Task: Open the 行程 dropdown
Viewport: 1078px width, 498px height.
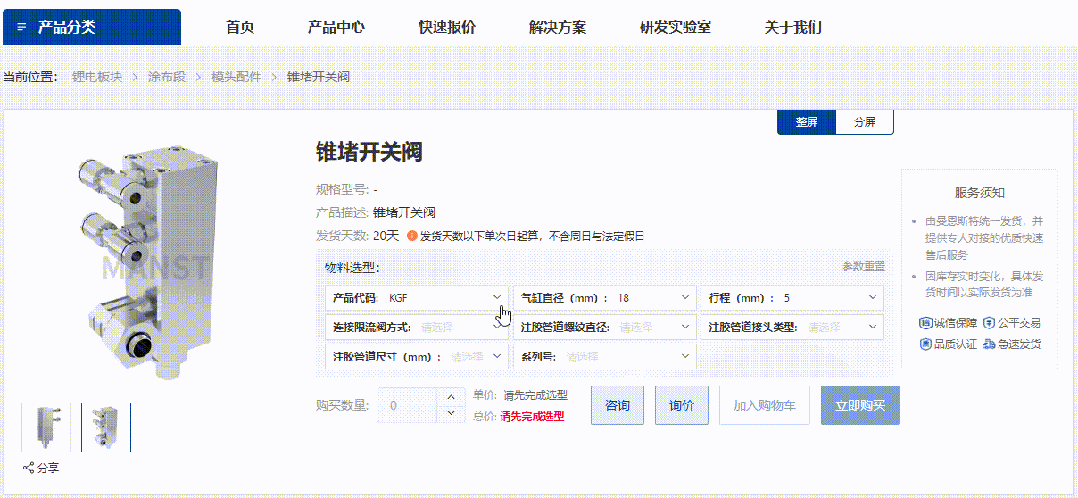Action: pyautogui.click(x=792, y=298)
